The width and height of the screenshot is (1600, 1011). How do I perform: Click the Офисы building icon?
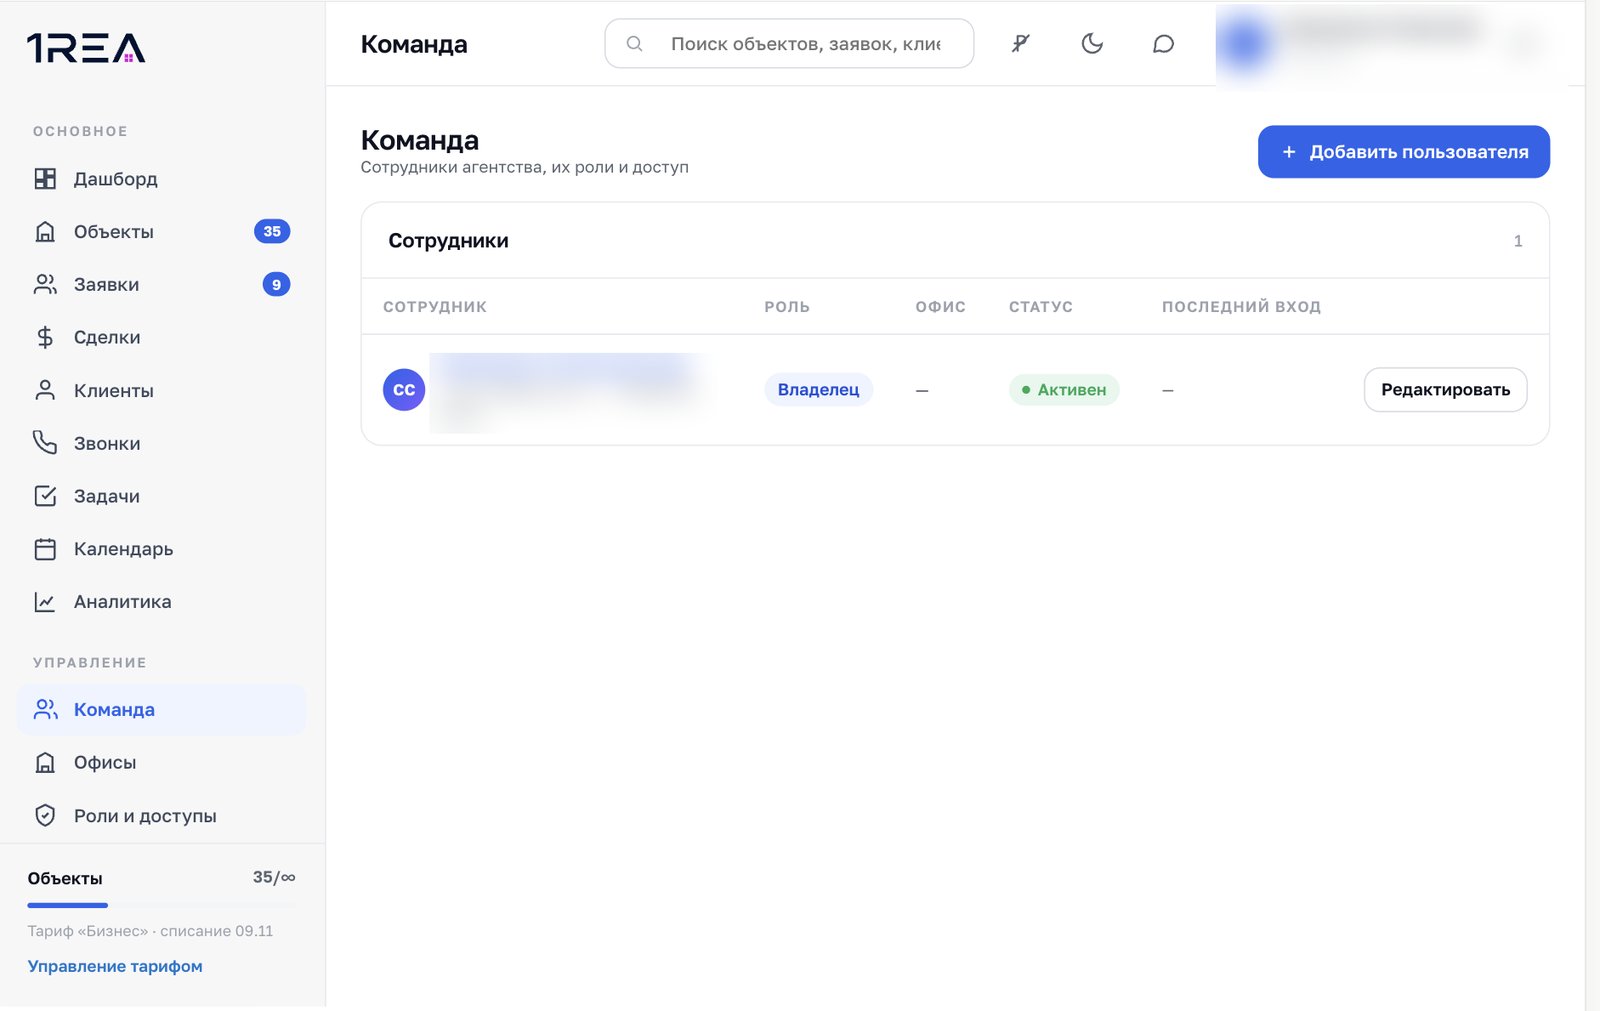click(45, 763)
